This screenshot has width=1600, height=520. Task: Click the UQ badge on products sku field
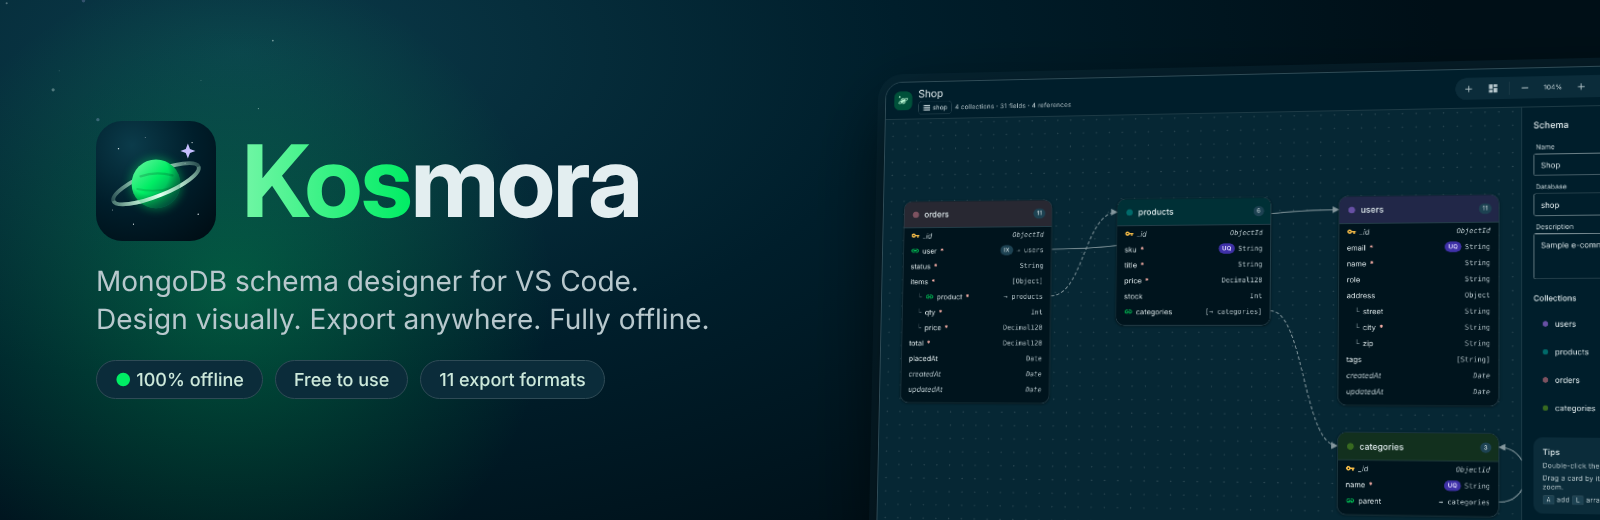pyautogui.click(x=1226, y=248)
